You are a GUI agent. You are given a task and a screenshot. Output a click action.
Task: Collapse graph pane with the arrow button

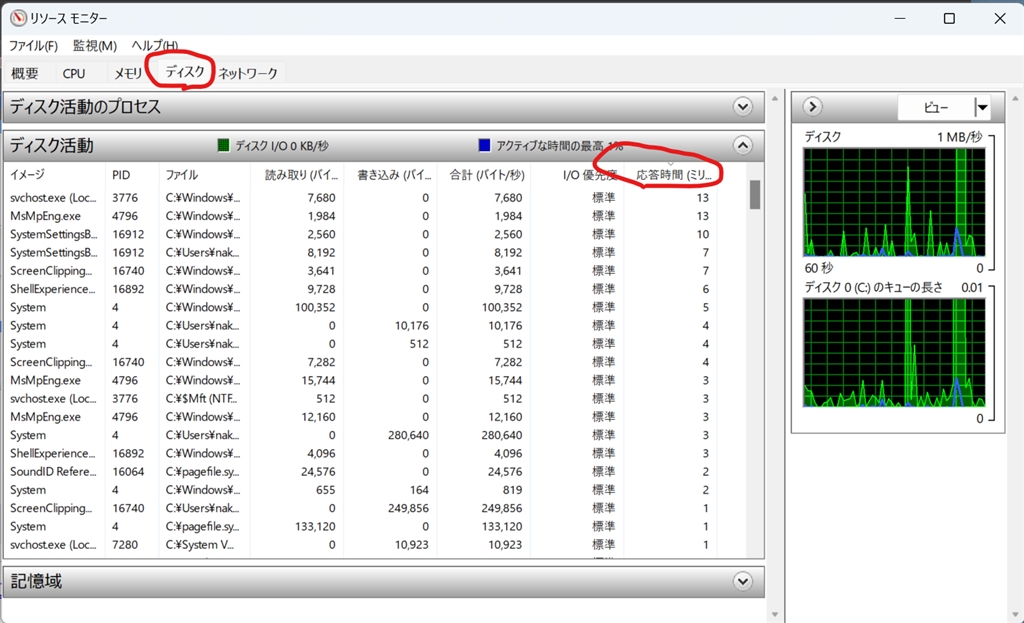click(812, 106)
